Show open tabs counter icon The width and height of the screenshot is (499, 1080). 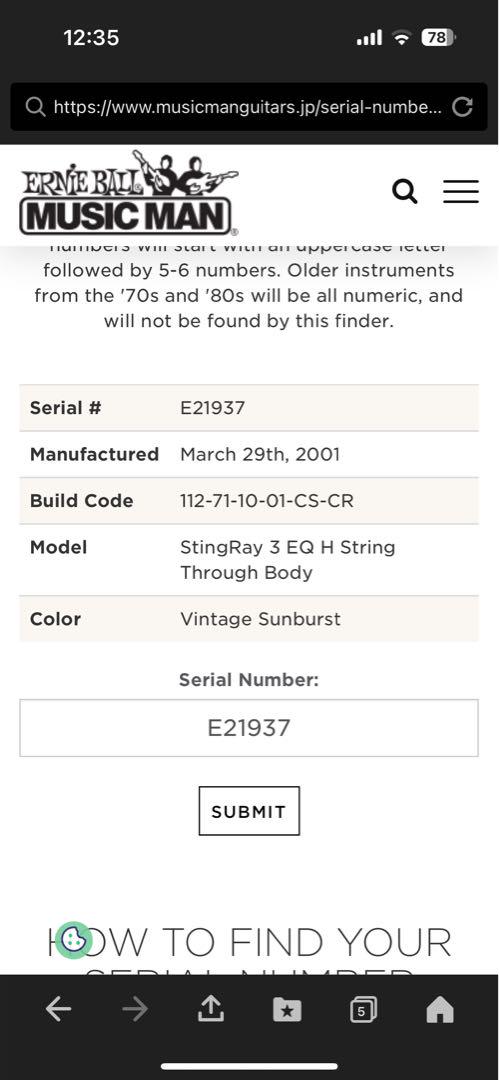(363, 1010)
